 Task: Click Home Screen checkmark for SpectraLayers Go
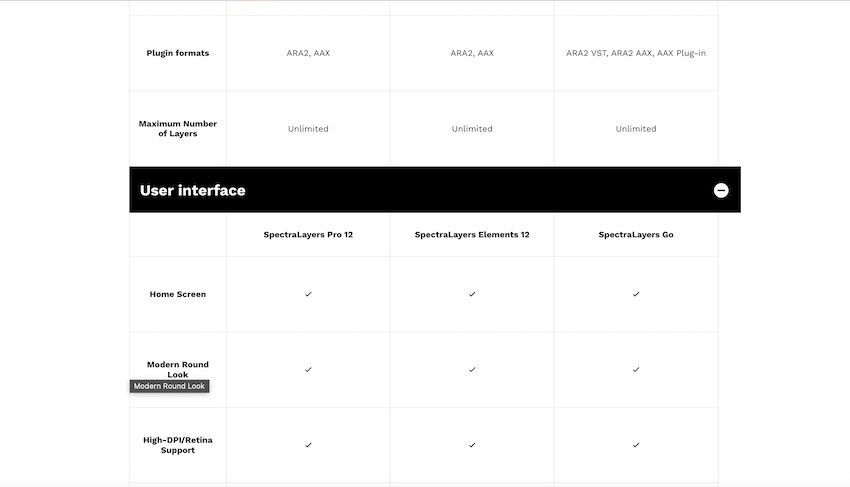coord(636,294)
